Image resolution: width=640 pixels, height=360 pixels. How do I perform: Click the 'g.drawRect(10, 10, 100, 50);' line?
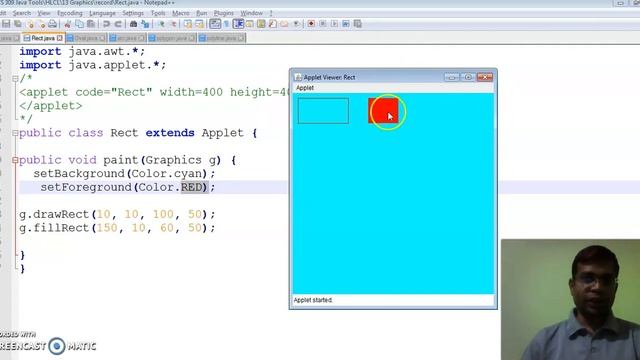click(x=117, y=214)
